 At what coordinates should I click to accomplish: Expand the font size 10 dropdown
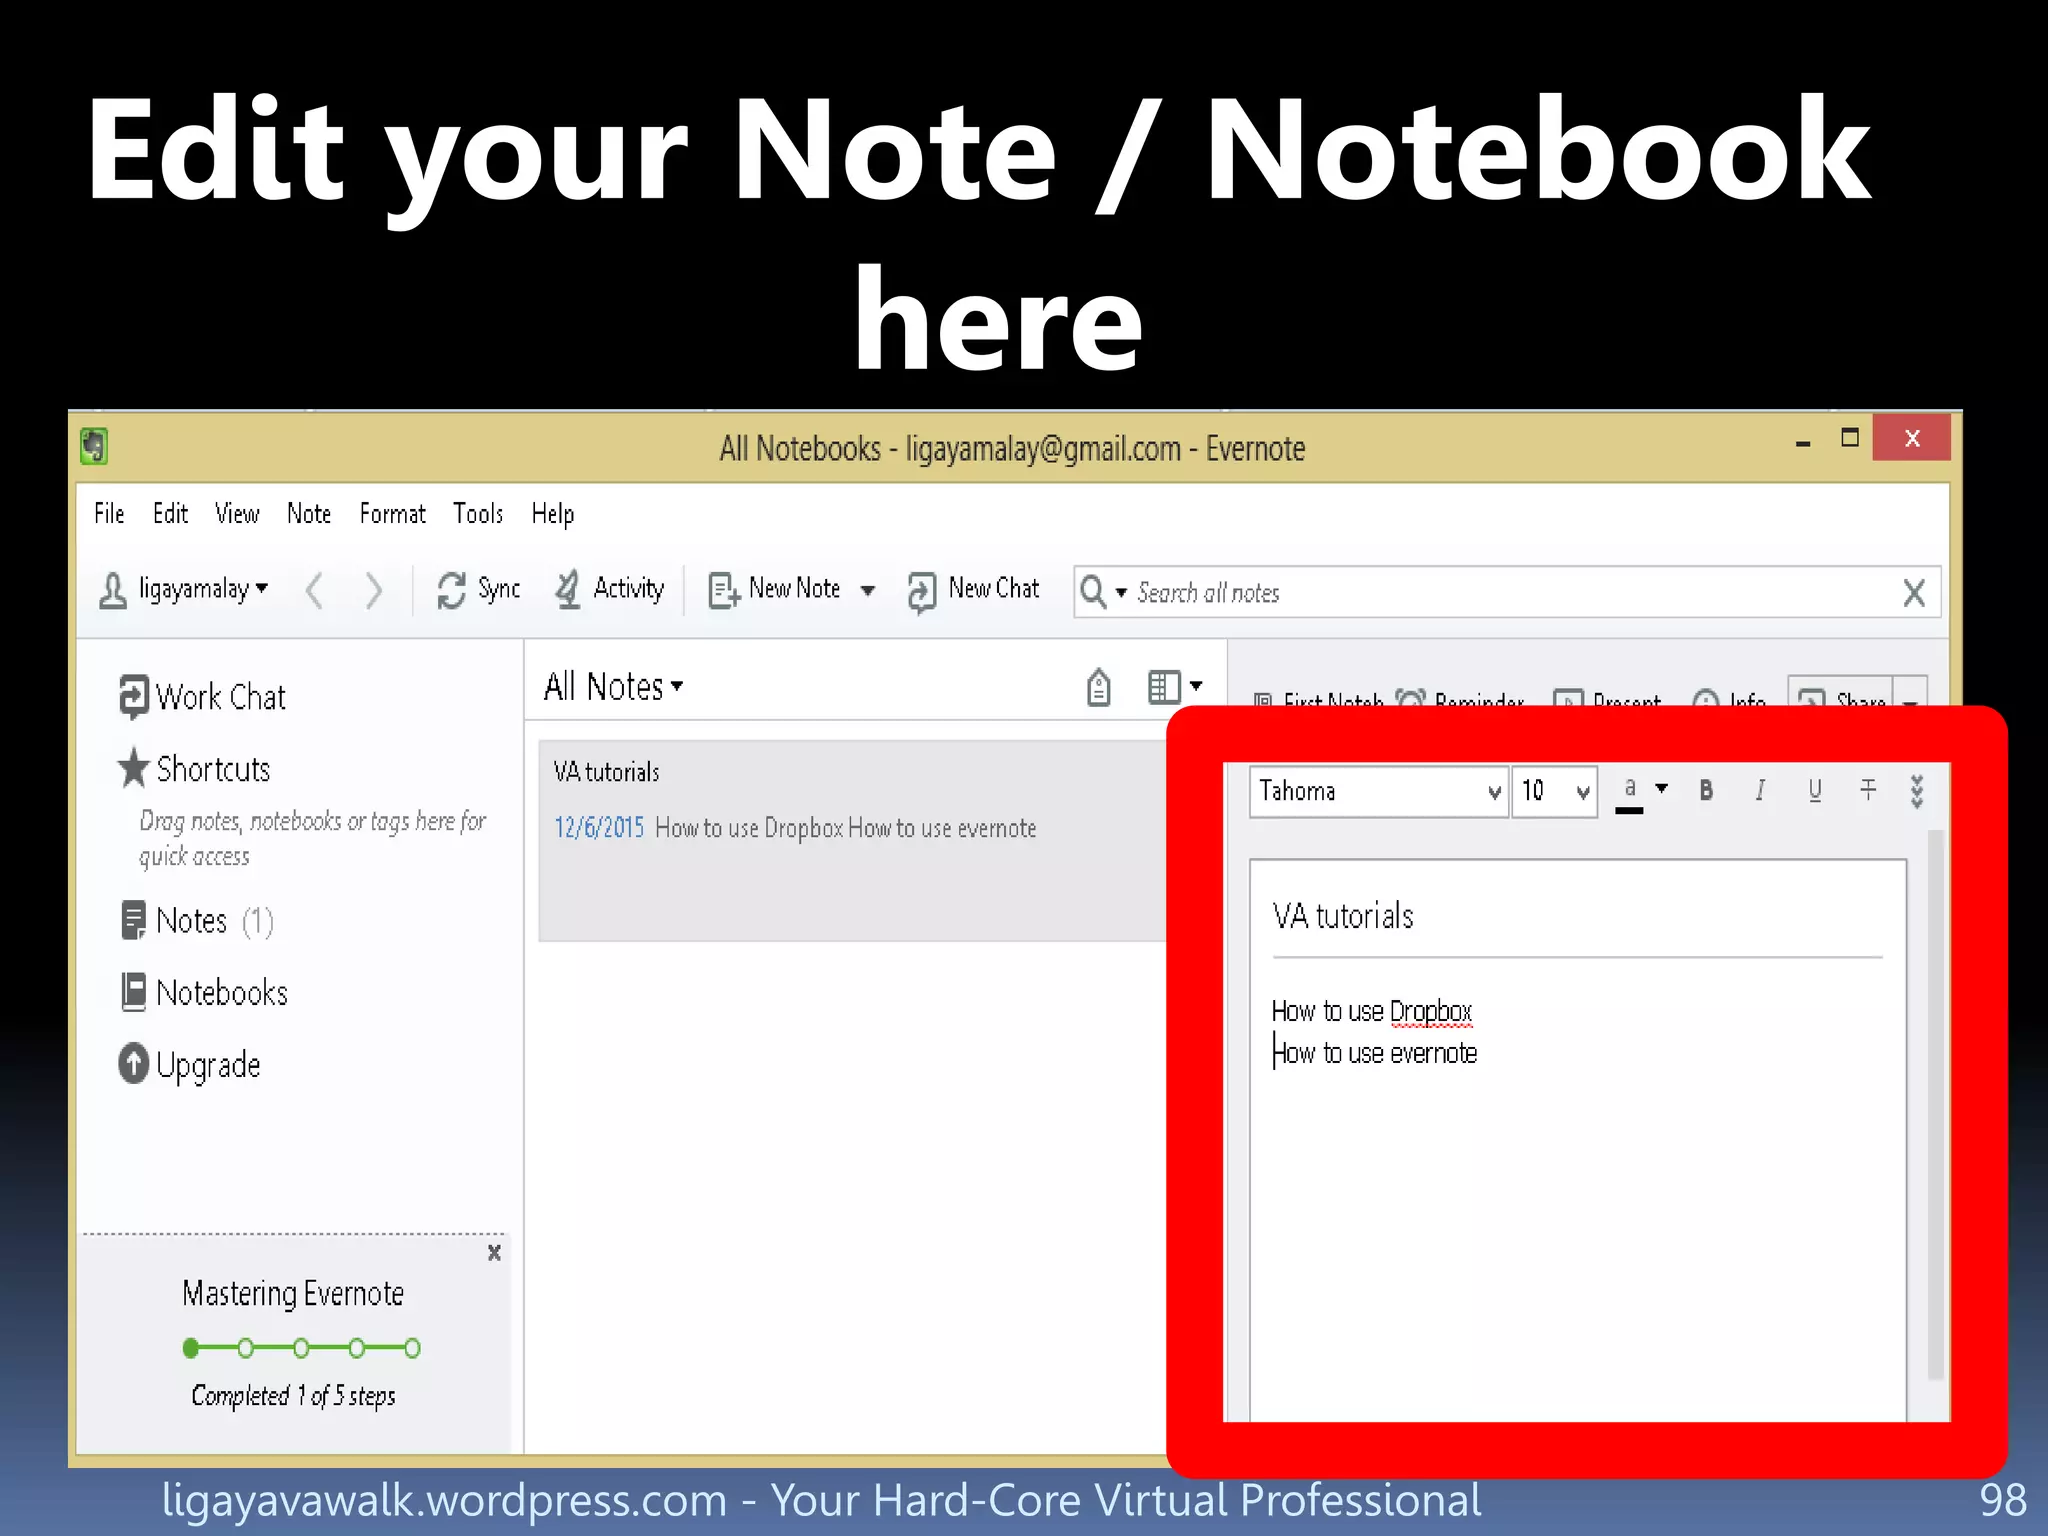[1582, 792]
